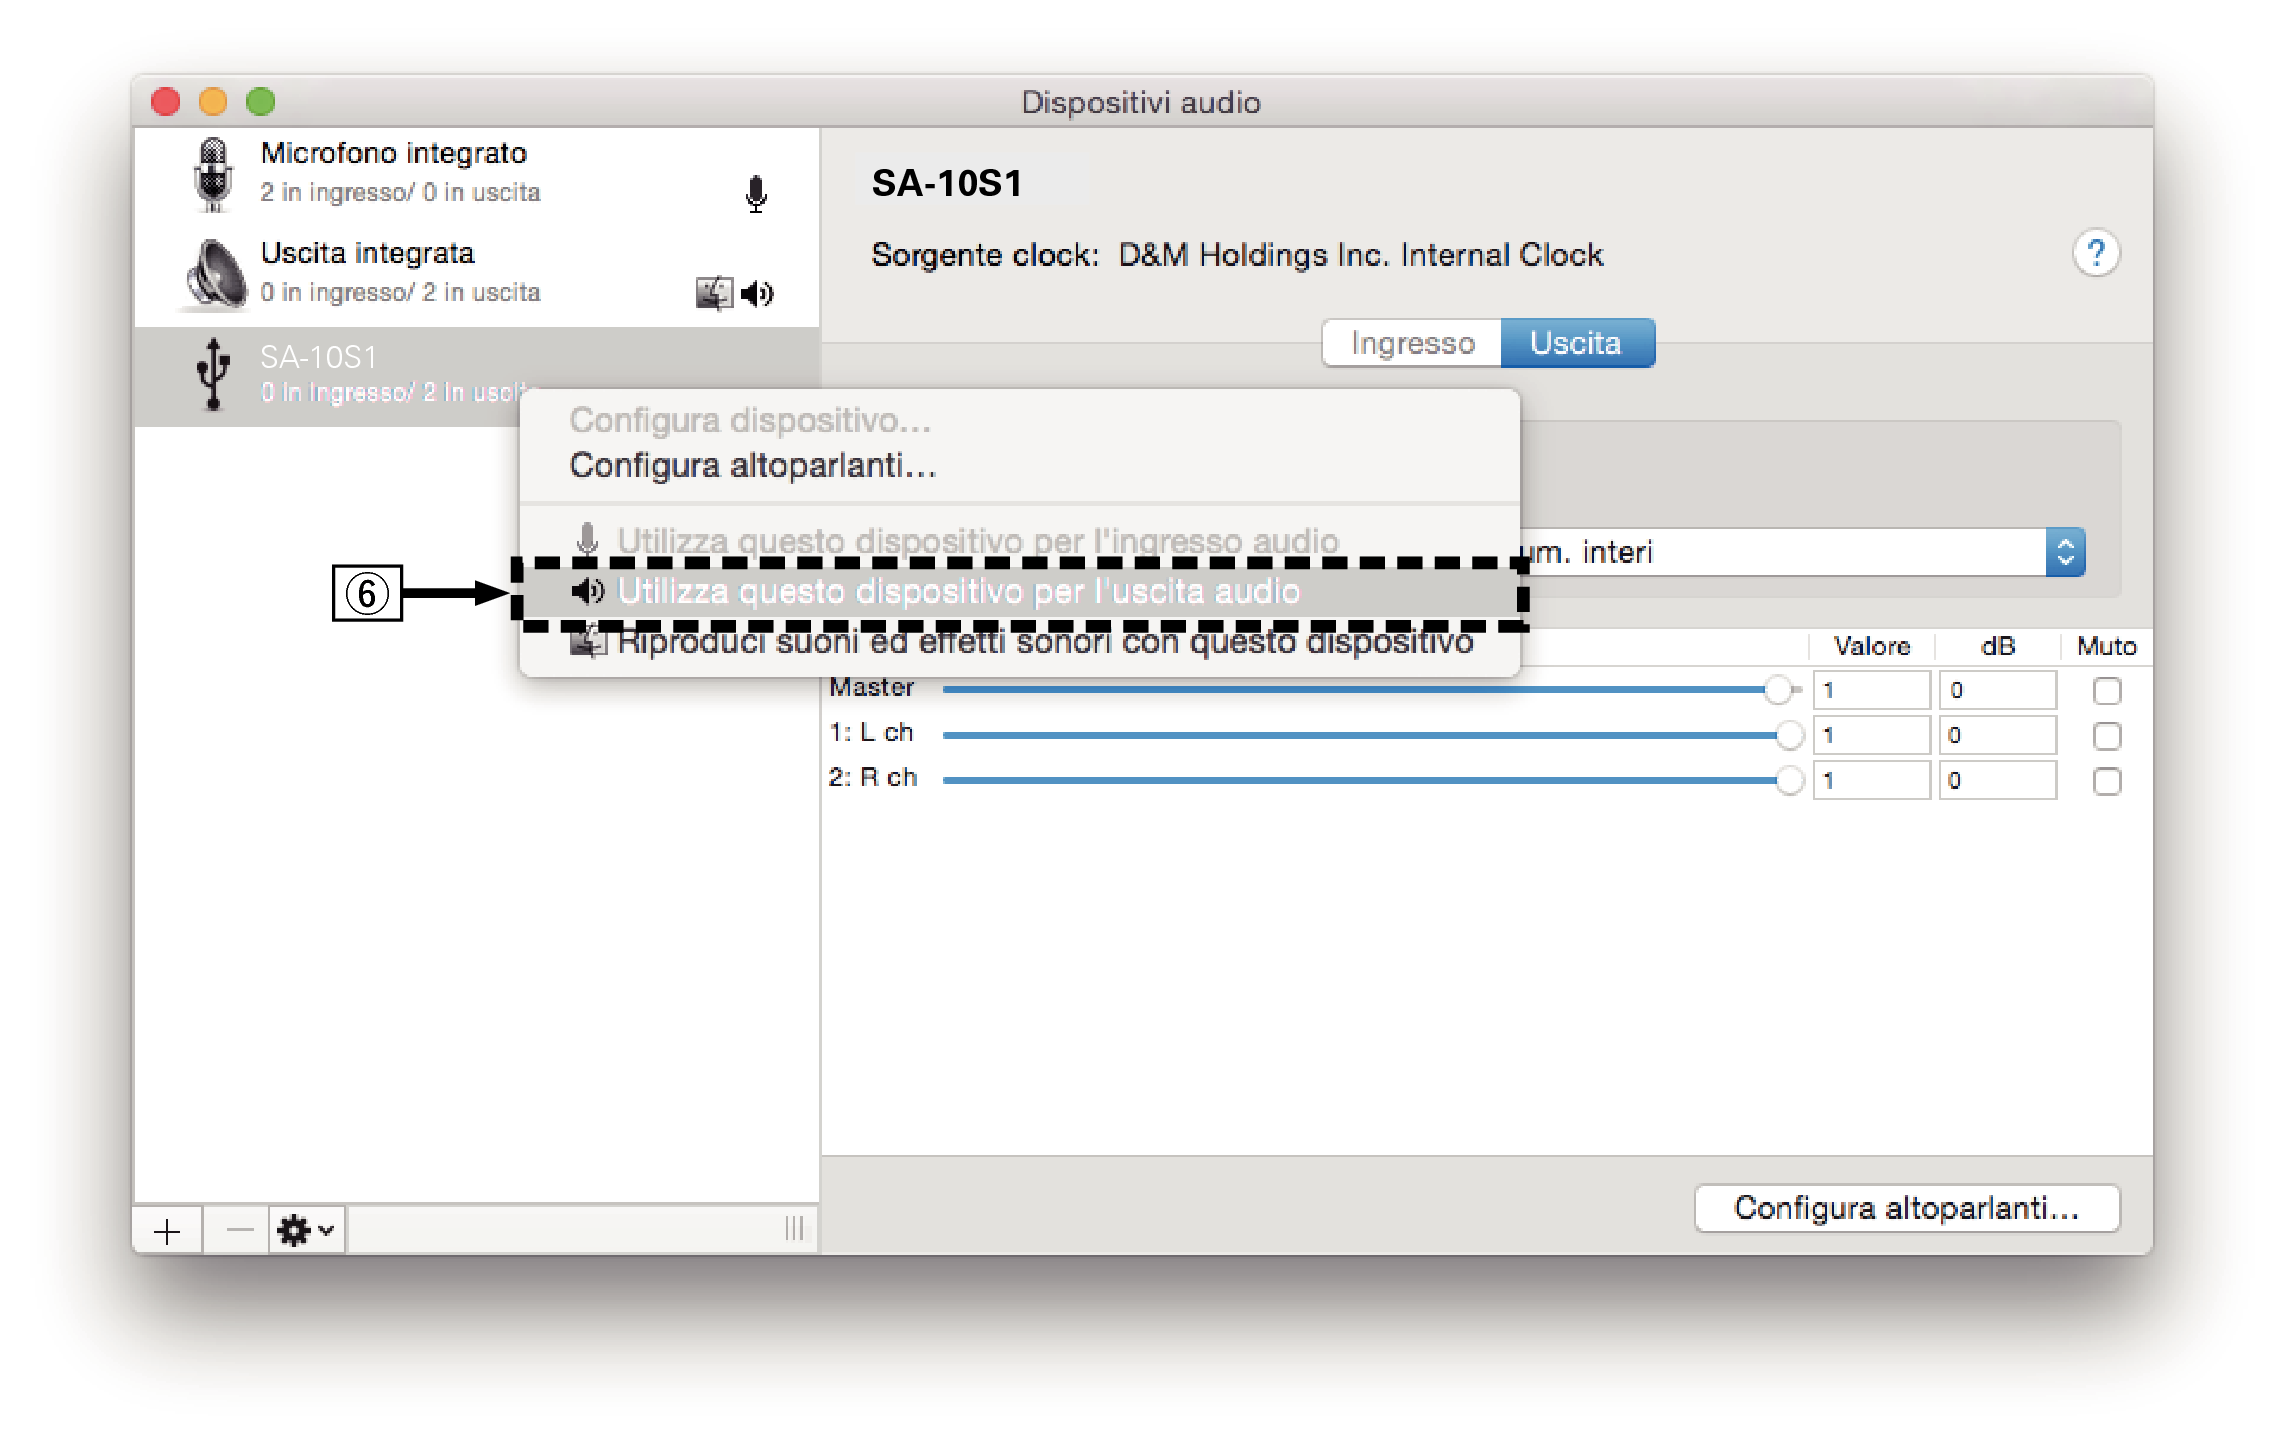Click the sidebar resize grip handle
Image resolution: width=2285 pixels, height=1444 pixels.
click(794, 1229)
